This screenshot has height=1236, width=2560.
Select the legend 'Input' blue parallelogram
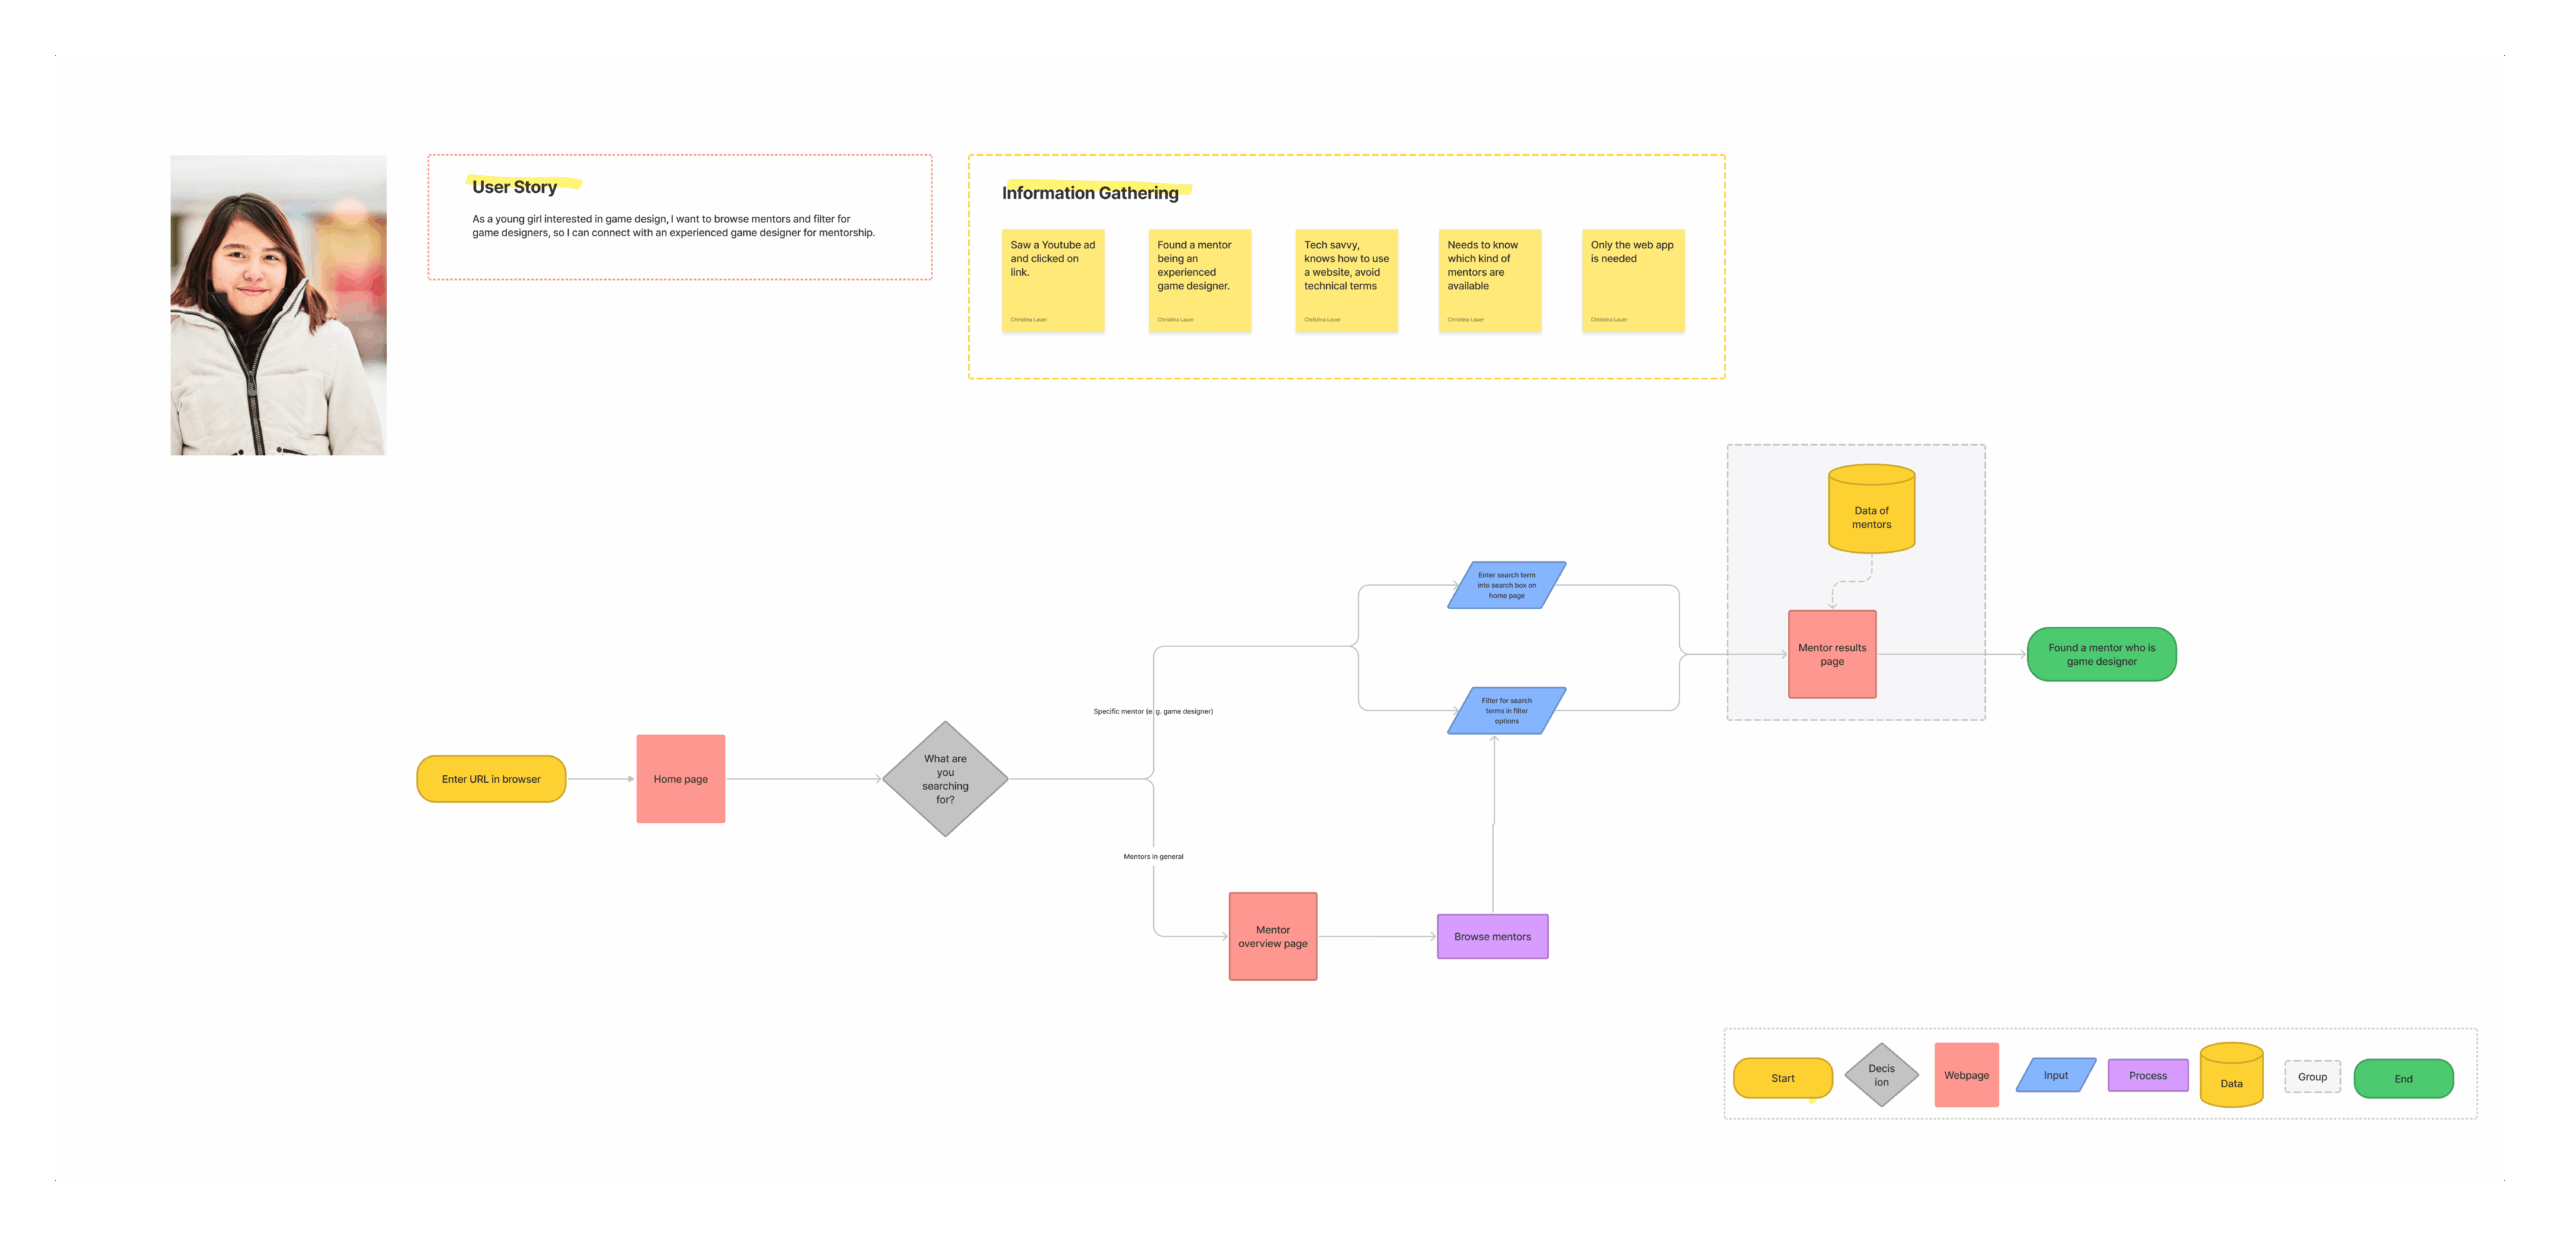pos(2054,1075)
